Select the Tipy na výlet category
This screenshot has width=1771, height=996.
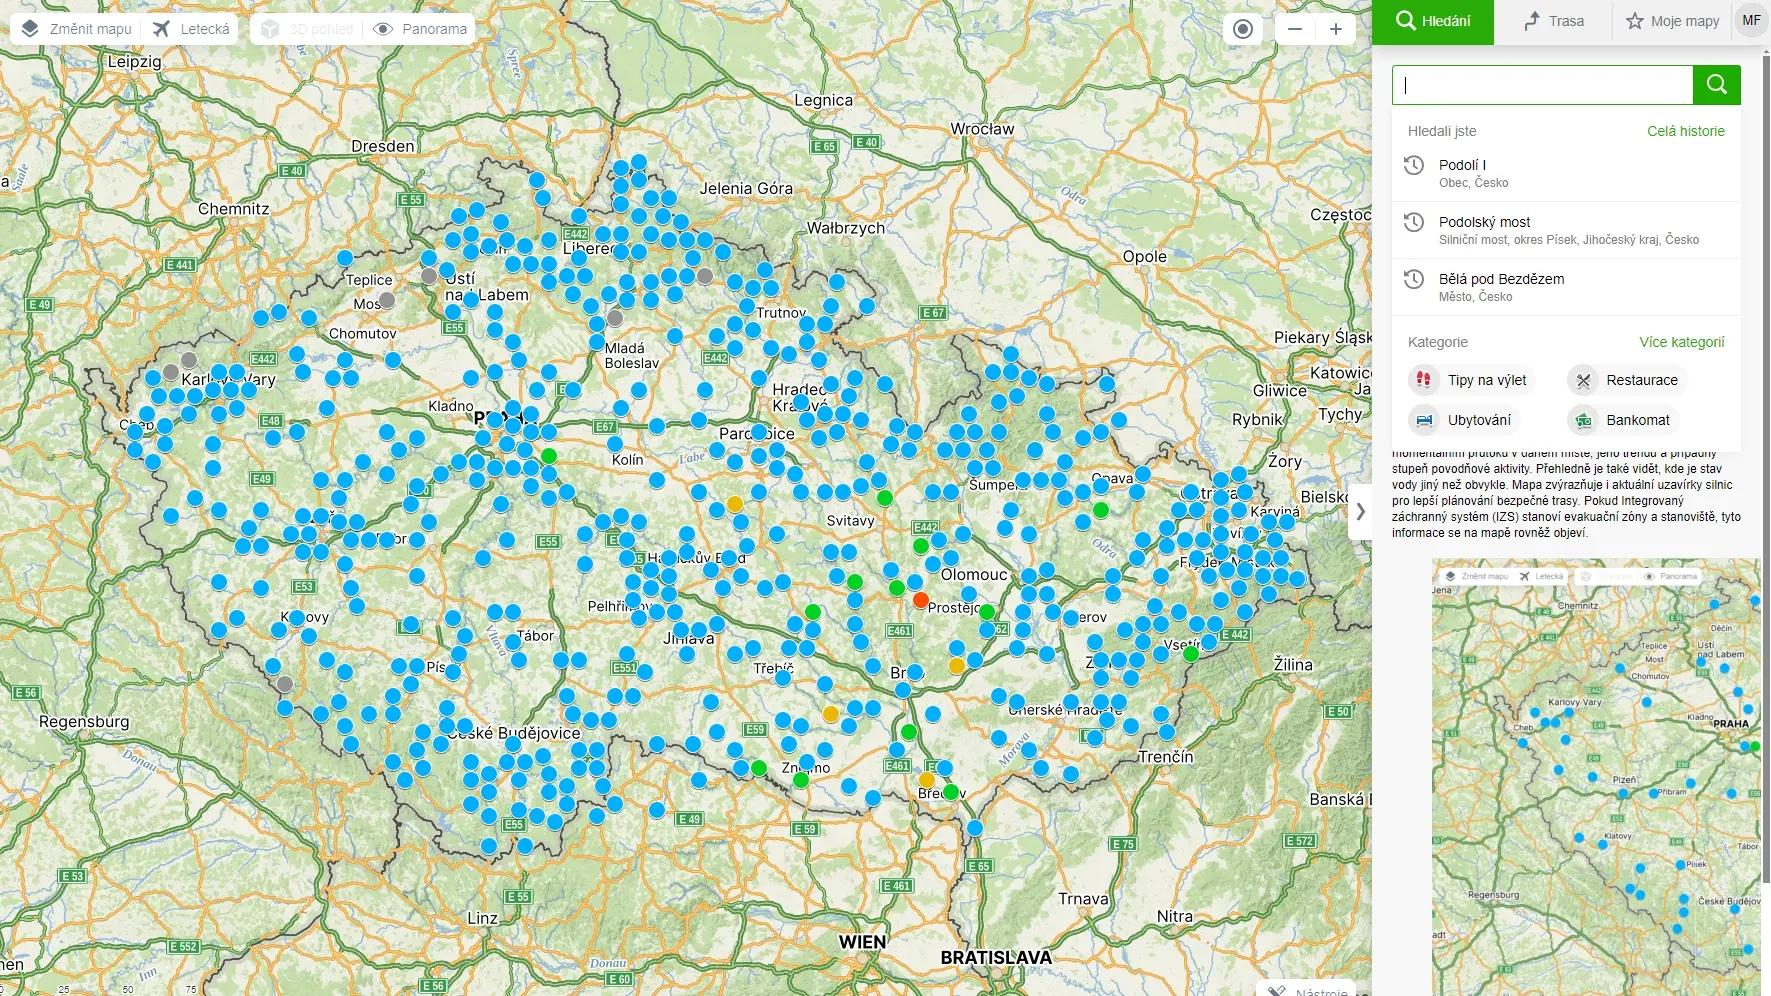[1470, 380]
